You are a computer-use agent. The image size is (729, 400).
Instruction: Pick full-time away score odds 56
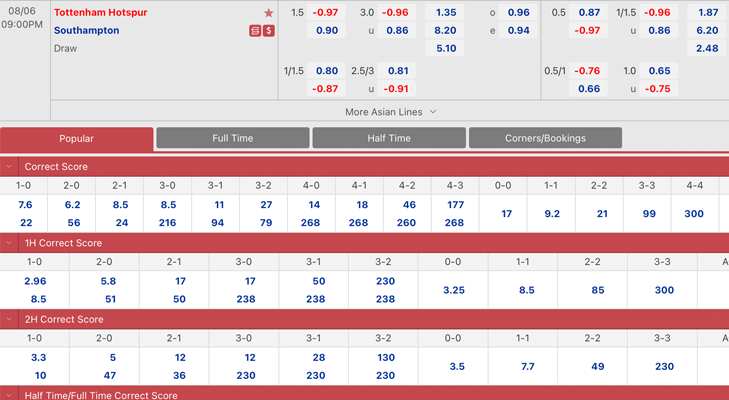73,223
